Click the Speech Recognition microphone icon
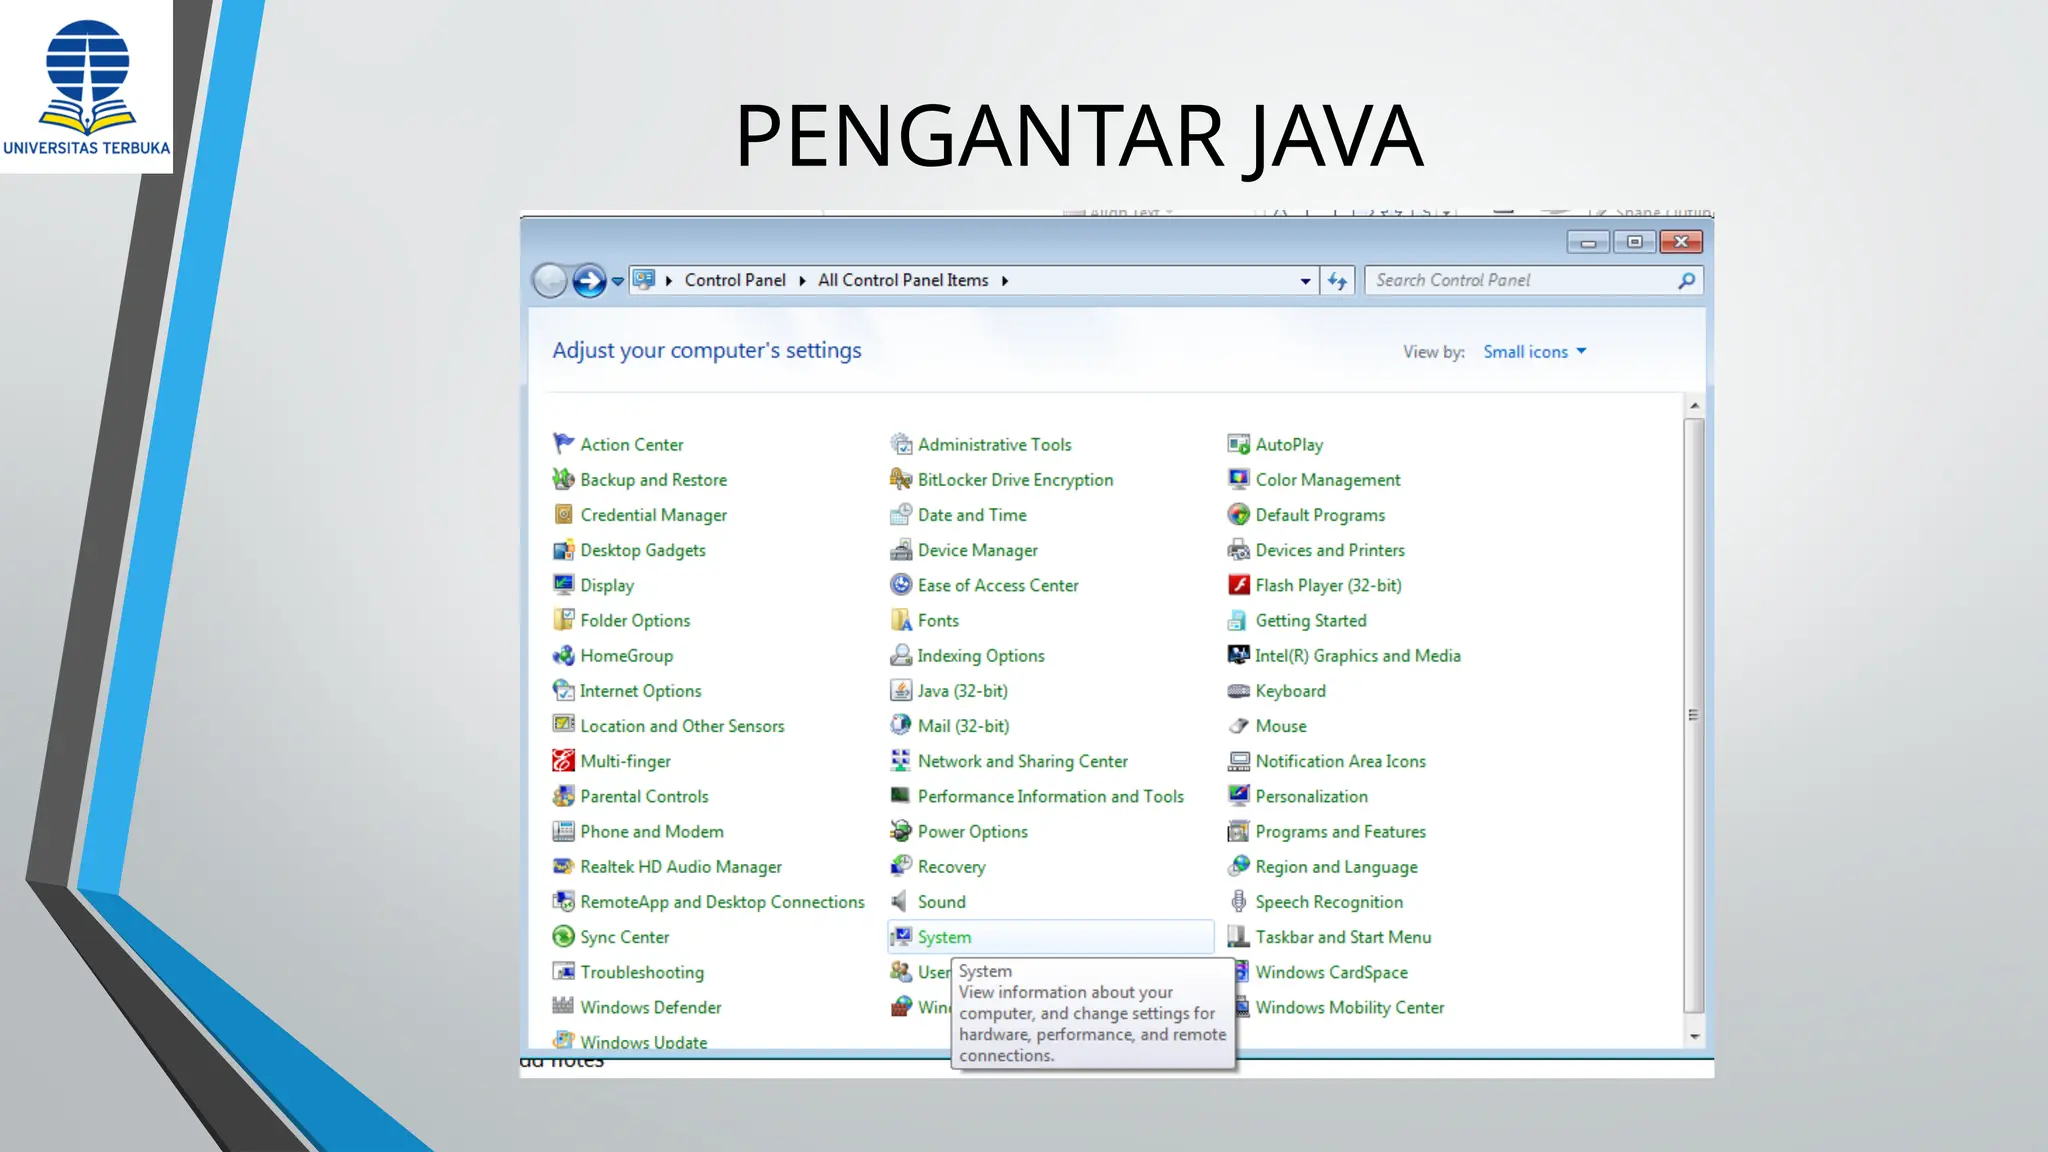Image resolution: width=2048 pixels, height=1152 pixels. click(x=1239, y=901)
